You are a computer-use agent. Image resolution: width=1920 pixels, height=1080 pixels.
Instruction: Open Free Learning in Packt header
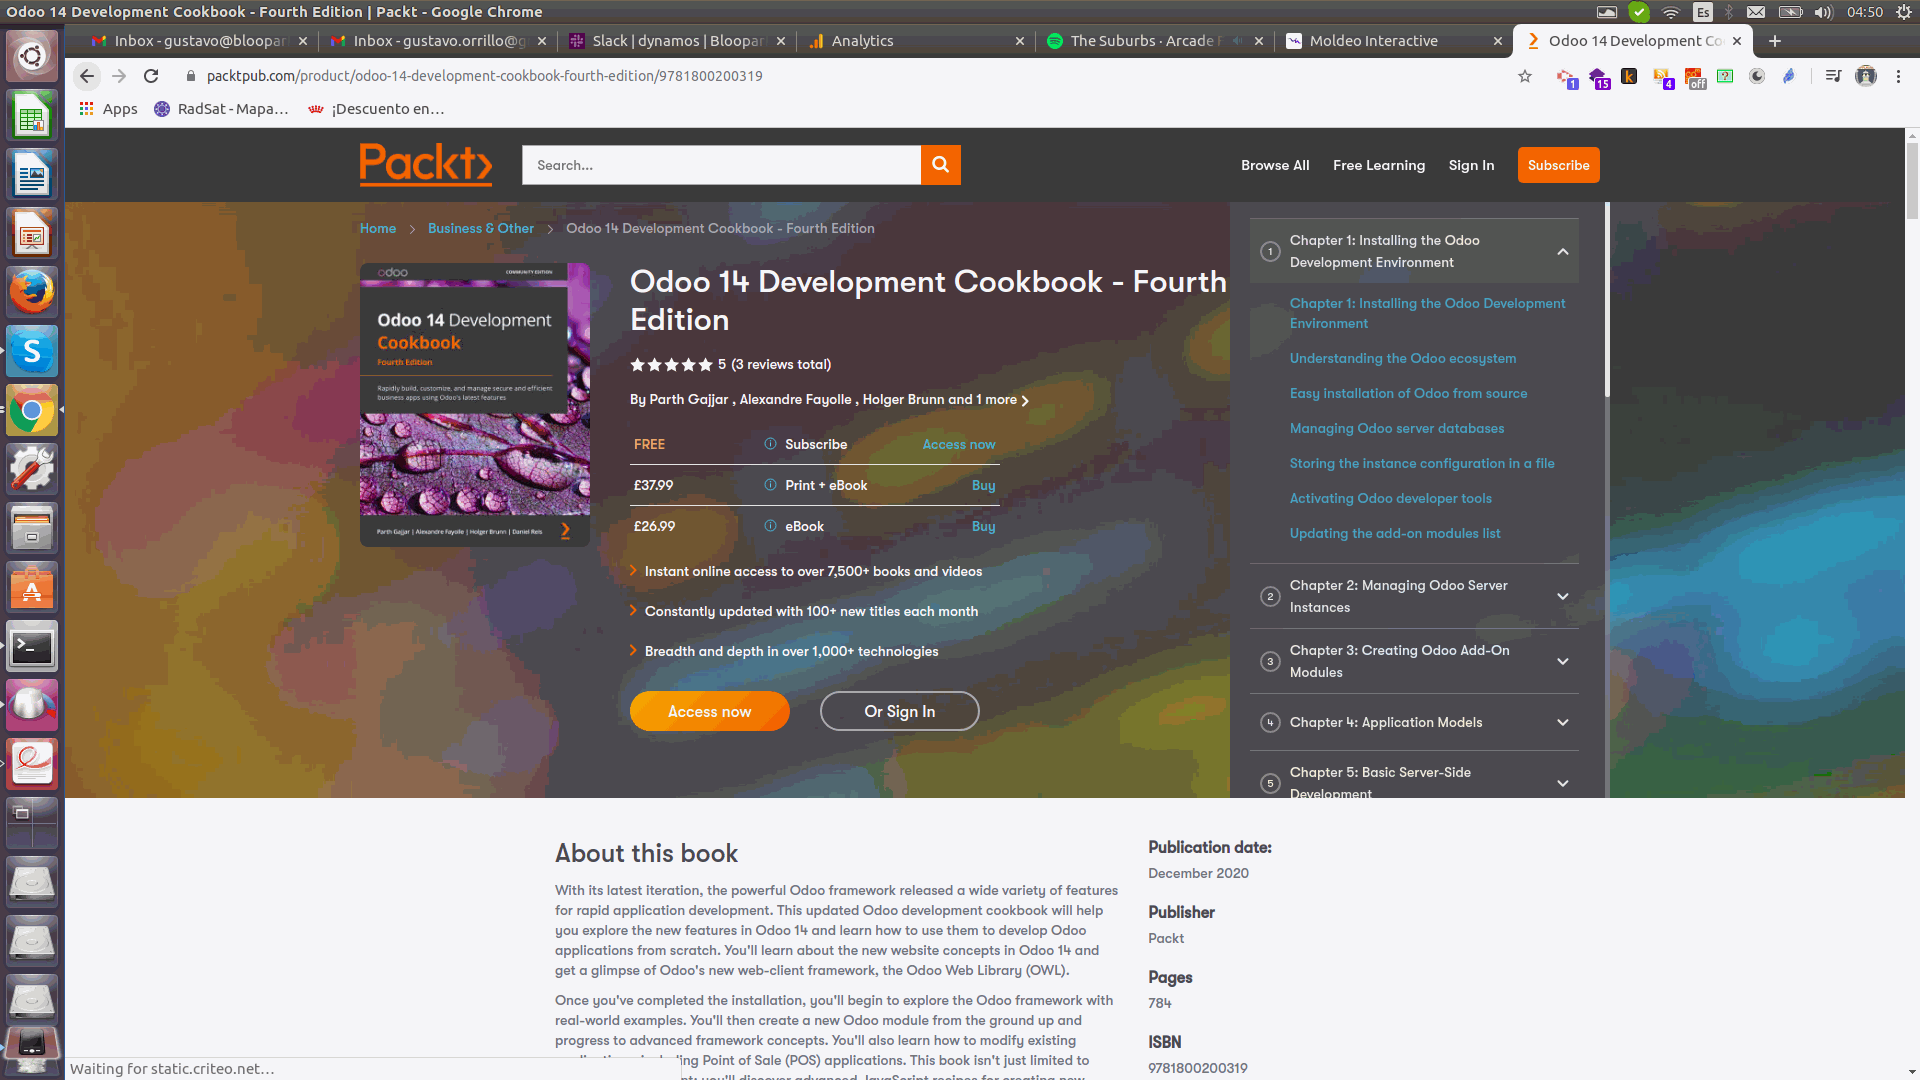pos(1378,165)
